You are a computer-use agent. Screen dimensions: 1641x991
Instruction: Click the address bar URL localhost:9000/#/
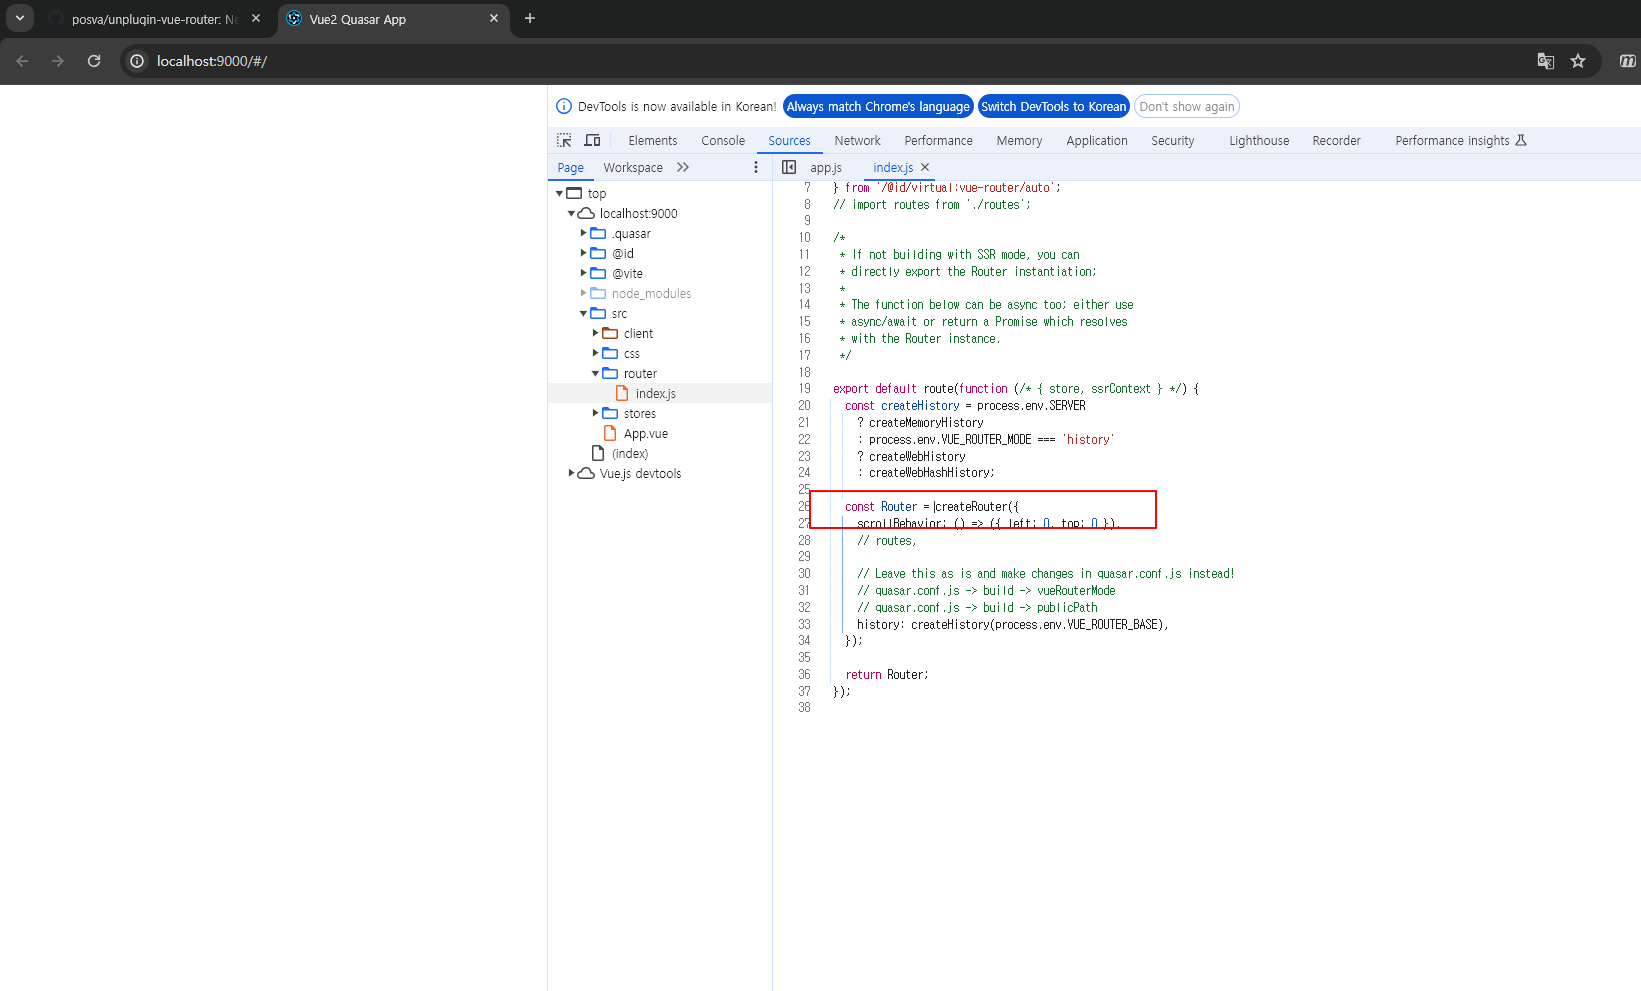[212, 61]
